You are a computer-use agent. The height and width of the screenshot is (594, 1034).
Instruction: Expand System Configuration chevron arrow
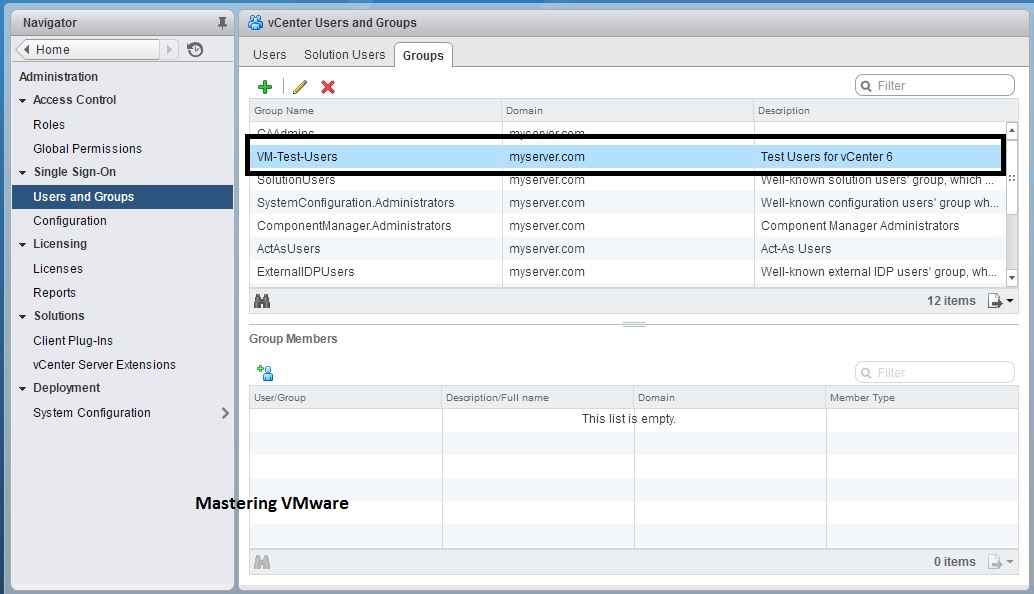click(x=225, y=413)
